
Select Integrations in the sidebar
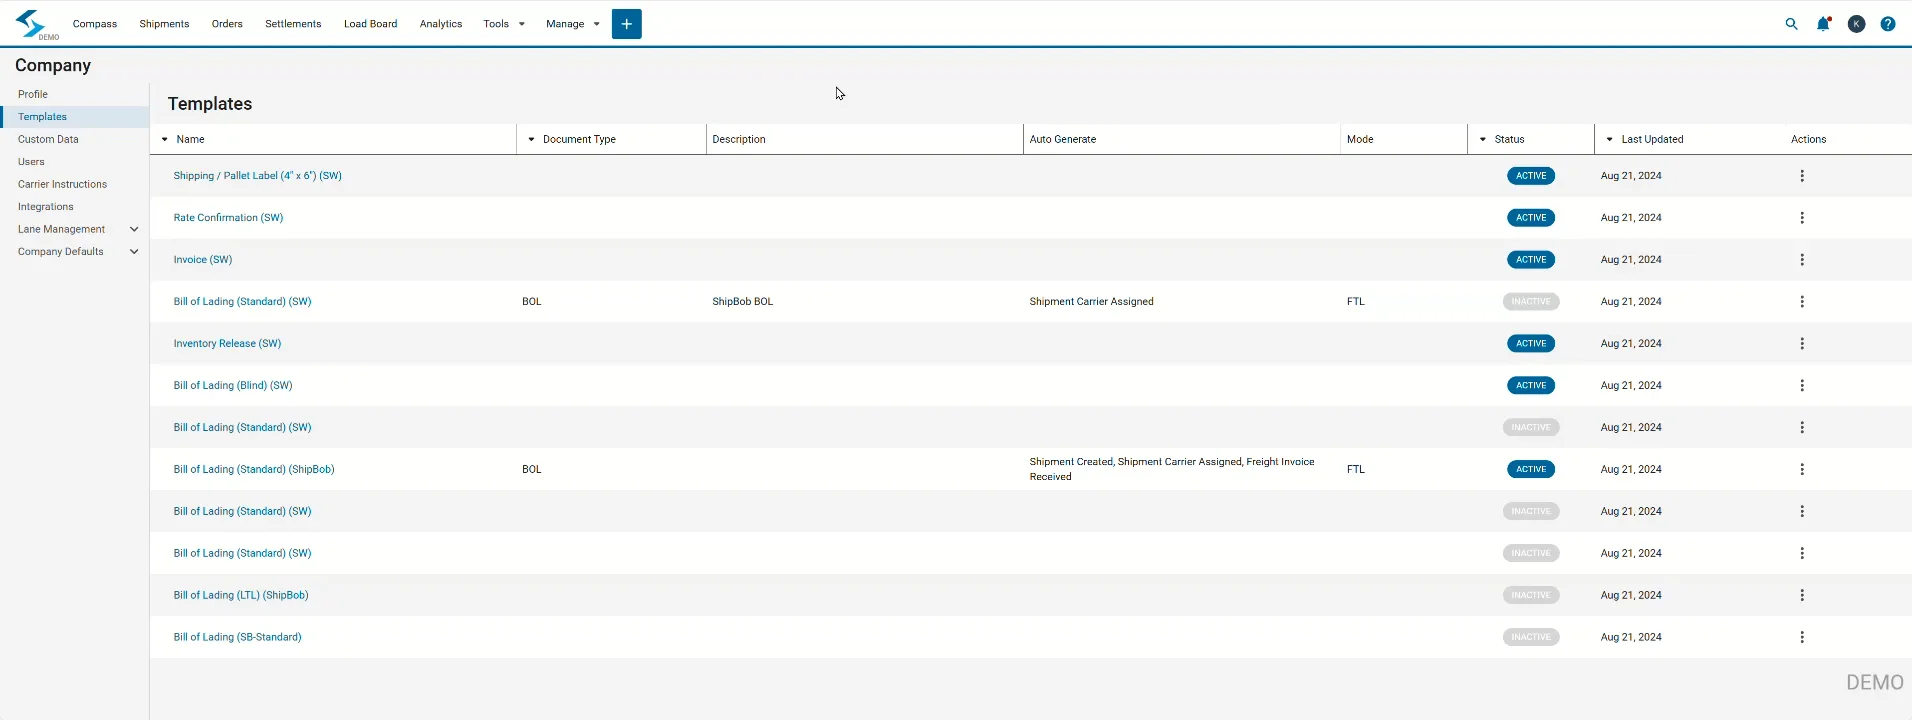click(45, 207)
